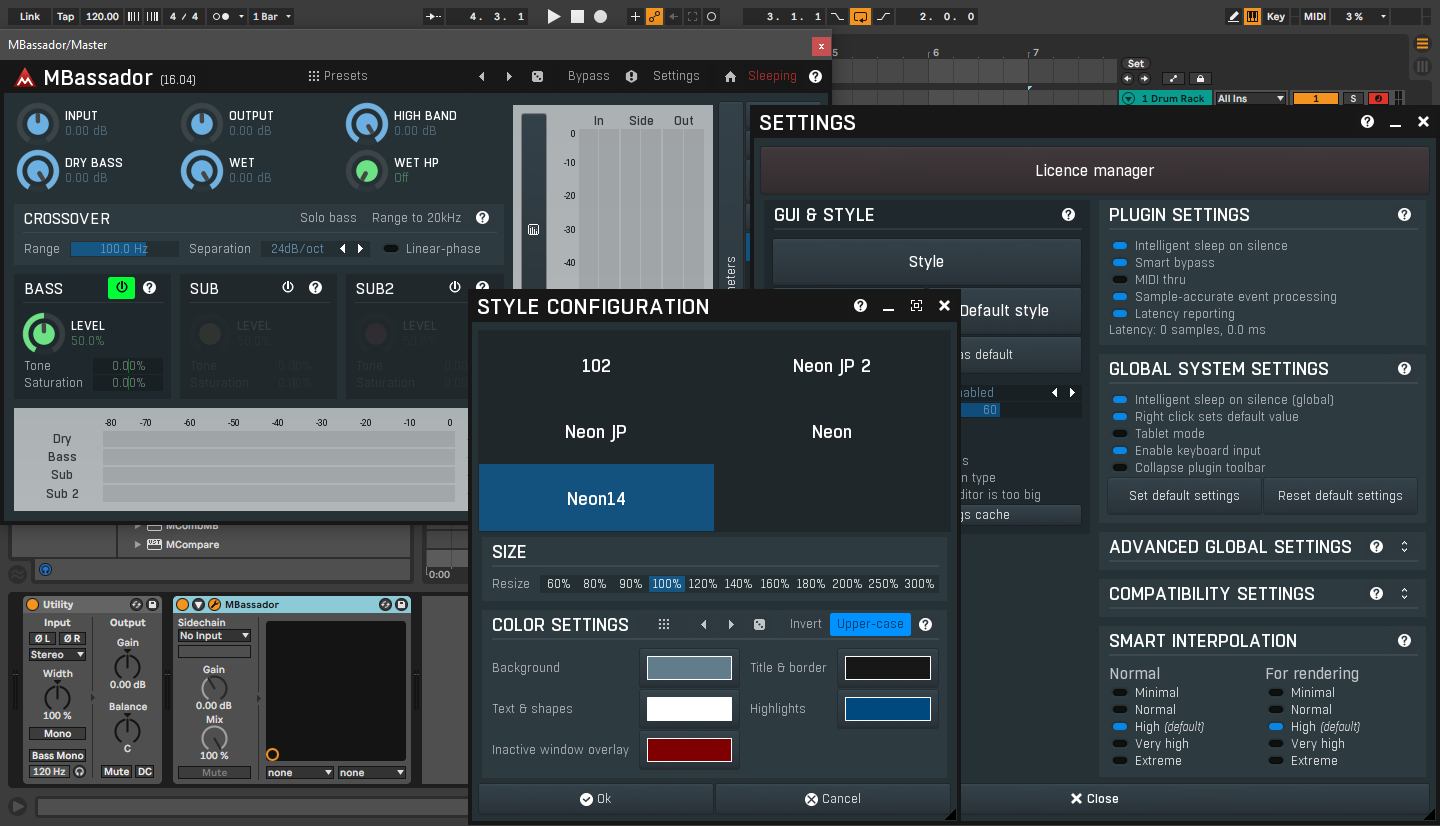1440x826 pixels.
Task: Expand the MCompare tree item
Action: click(x=138, y=545)
